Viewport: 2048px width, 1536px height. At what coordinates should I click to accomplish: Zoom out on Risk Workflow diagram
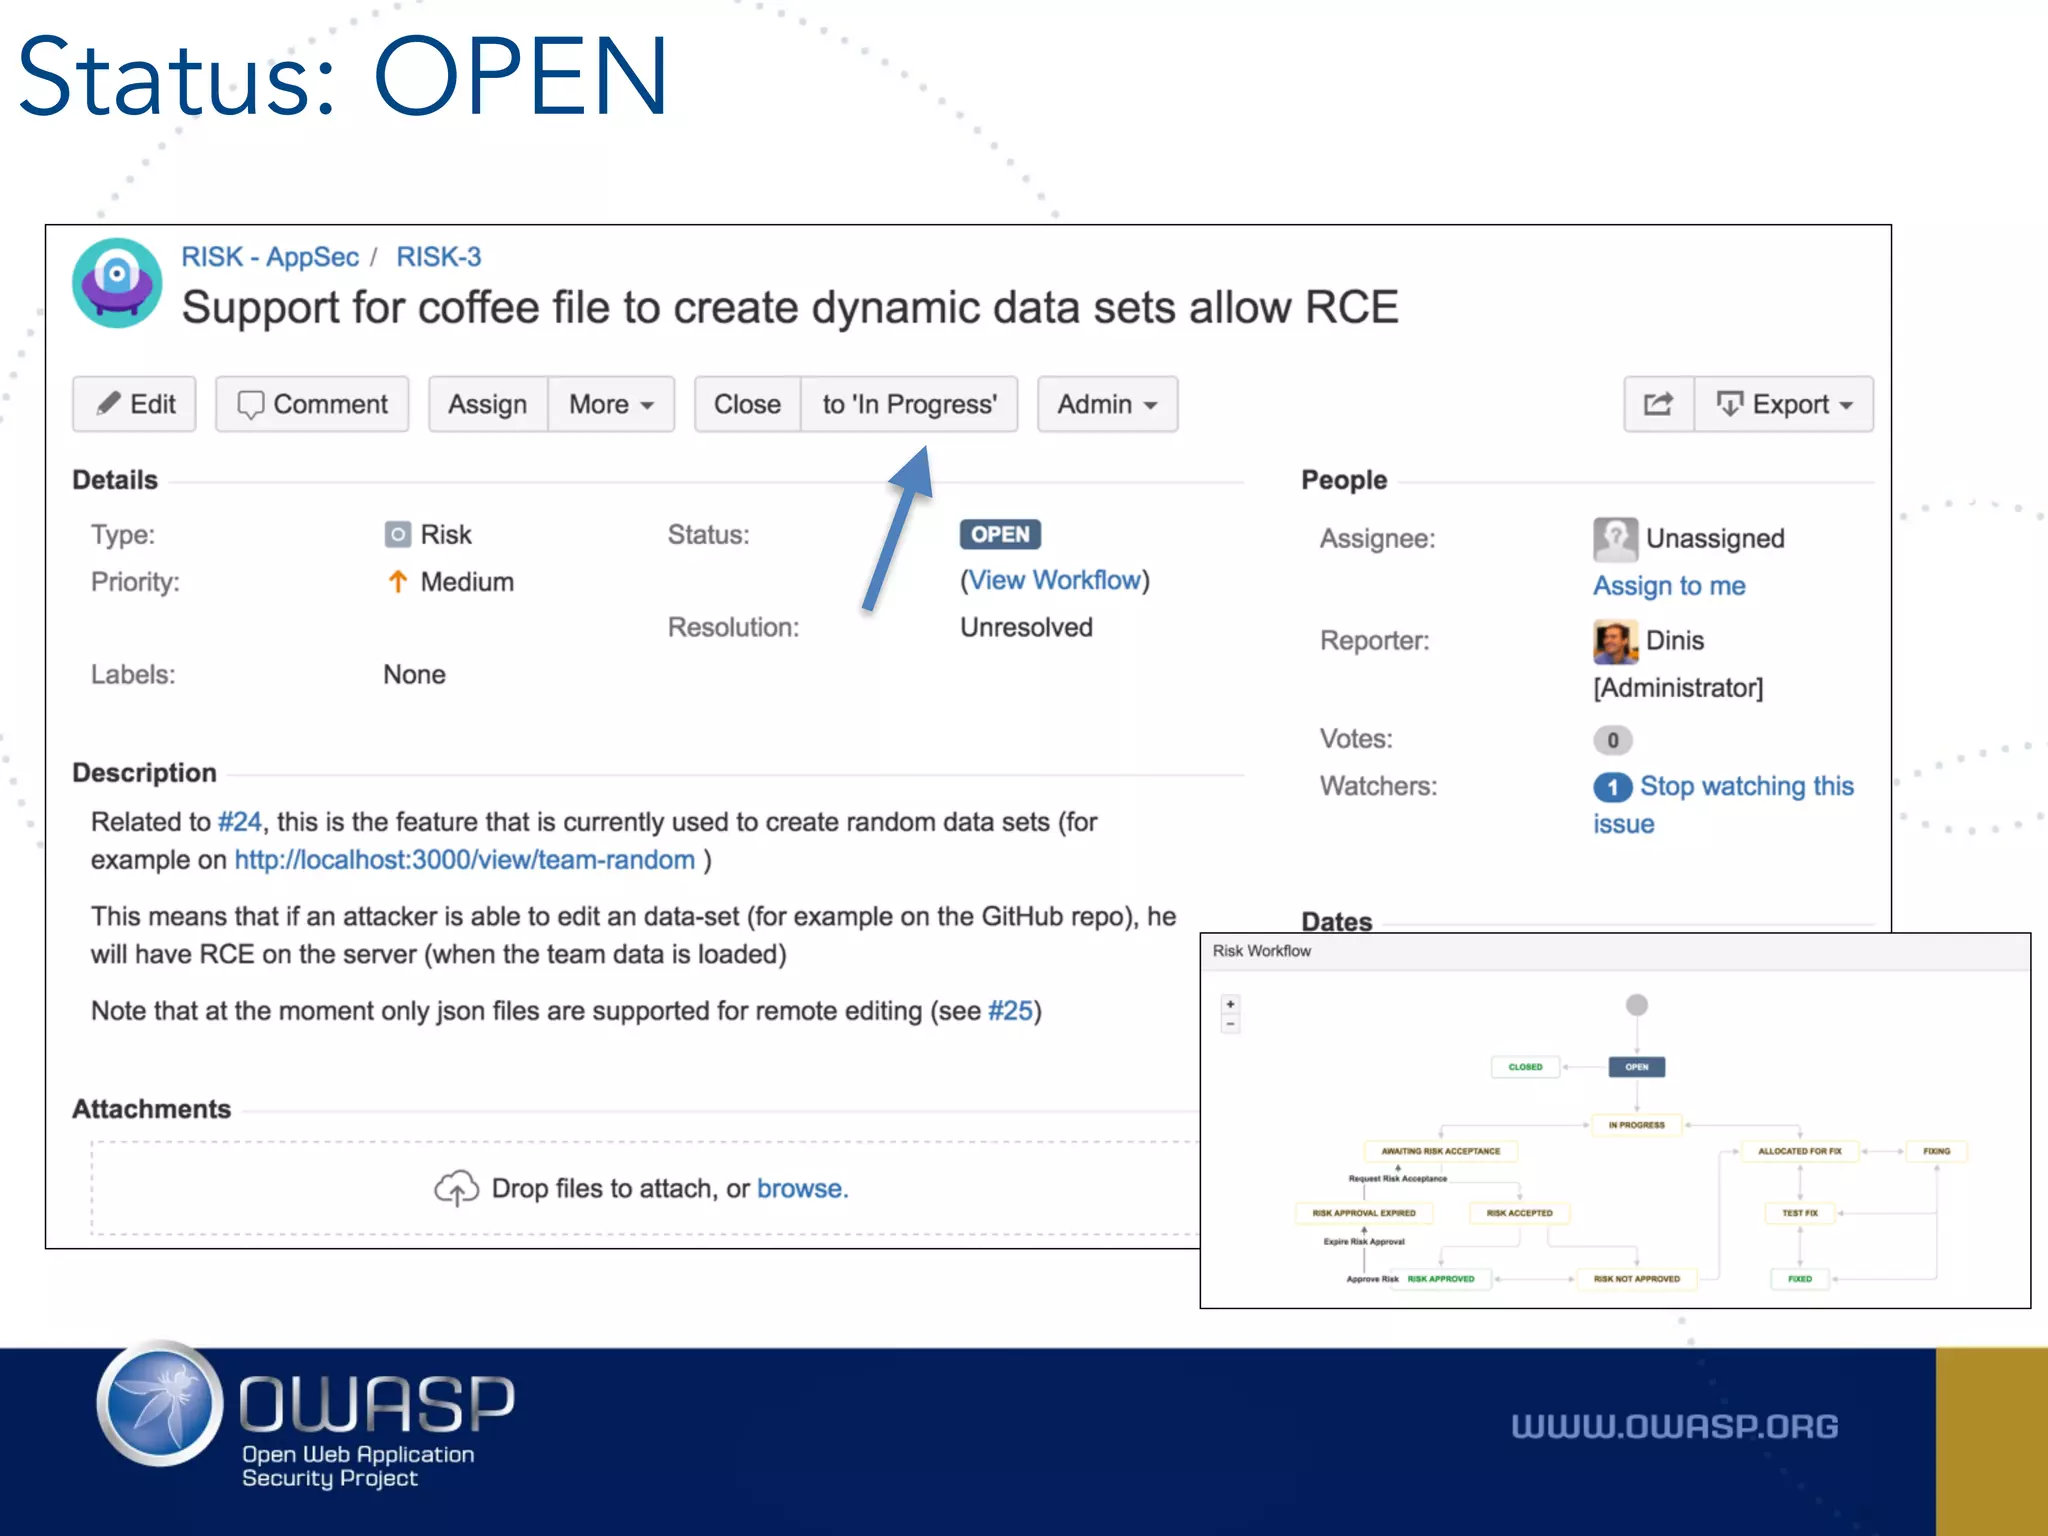tap(1230, 1025)
